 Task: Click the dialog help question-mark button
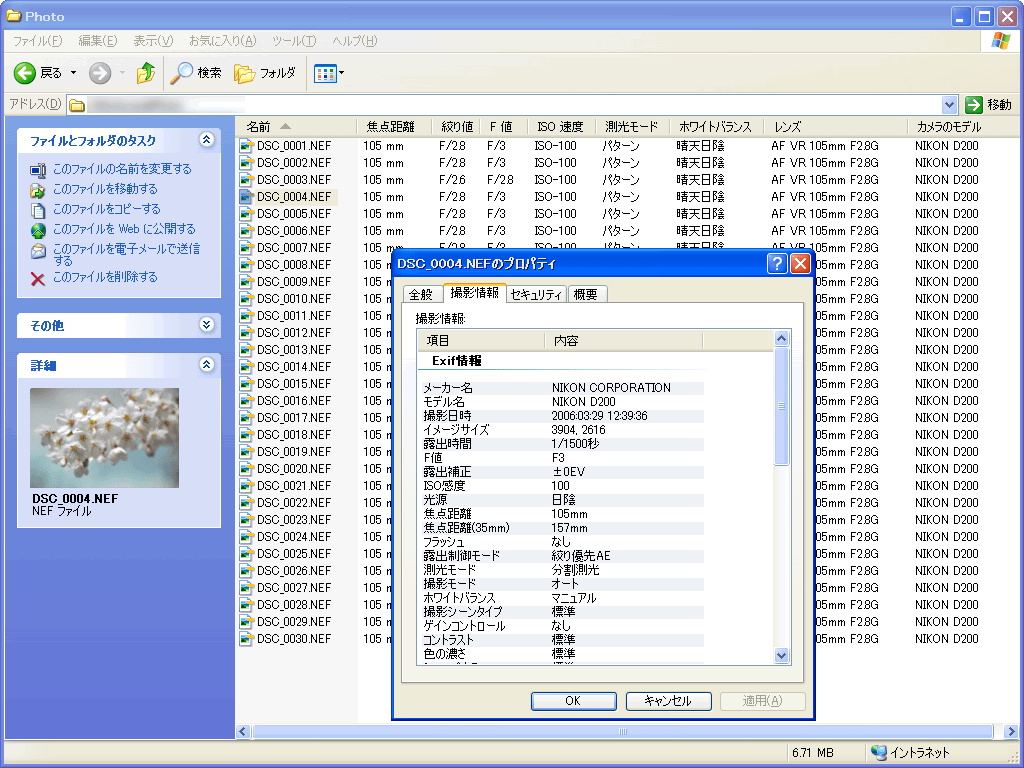pyautogui.click(x=776, y=264)
